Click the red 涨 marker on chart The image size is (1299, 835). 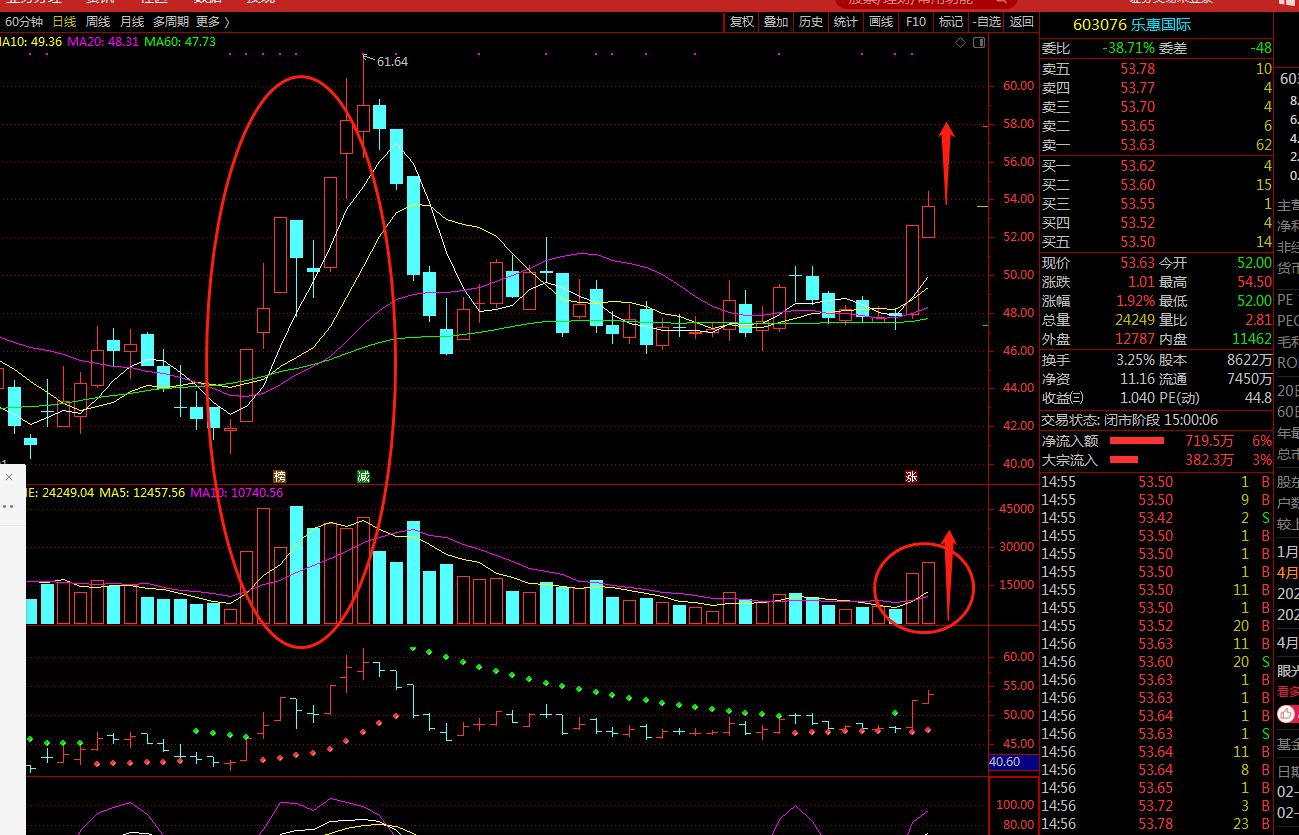coord(911,476)
